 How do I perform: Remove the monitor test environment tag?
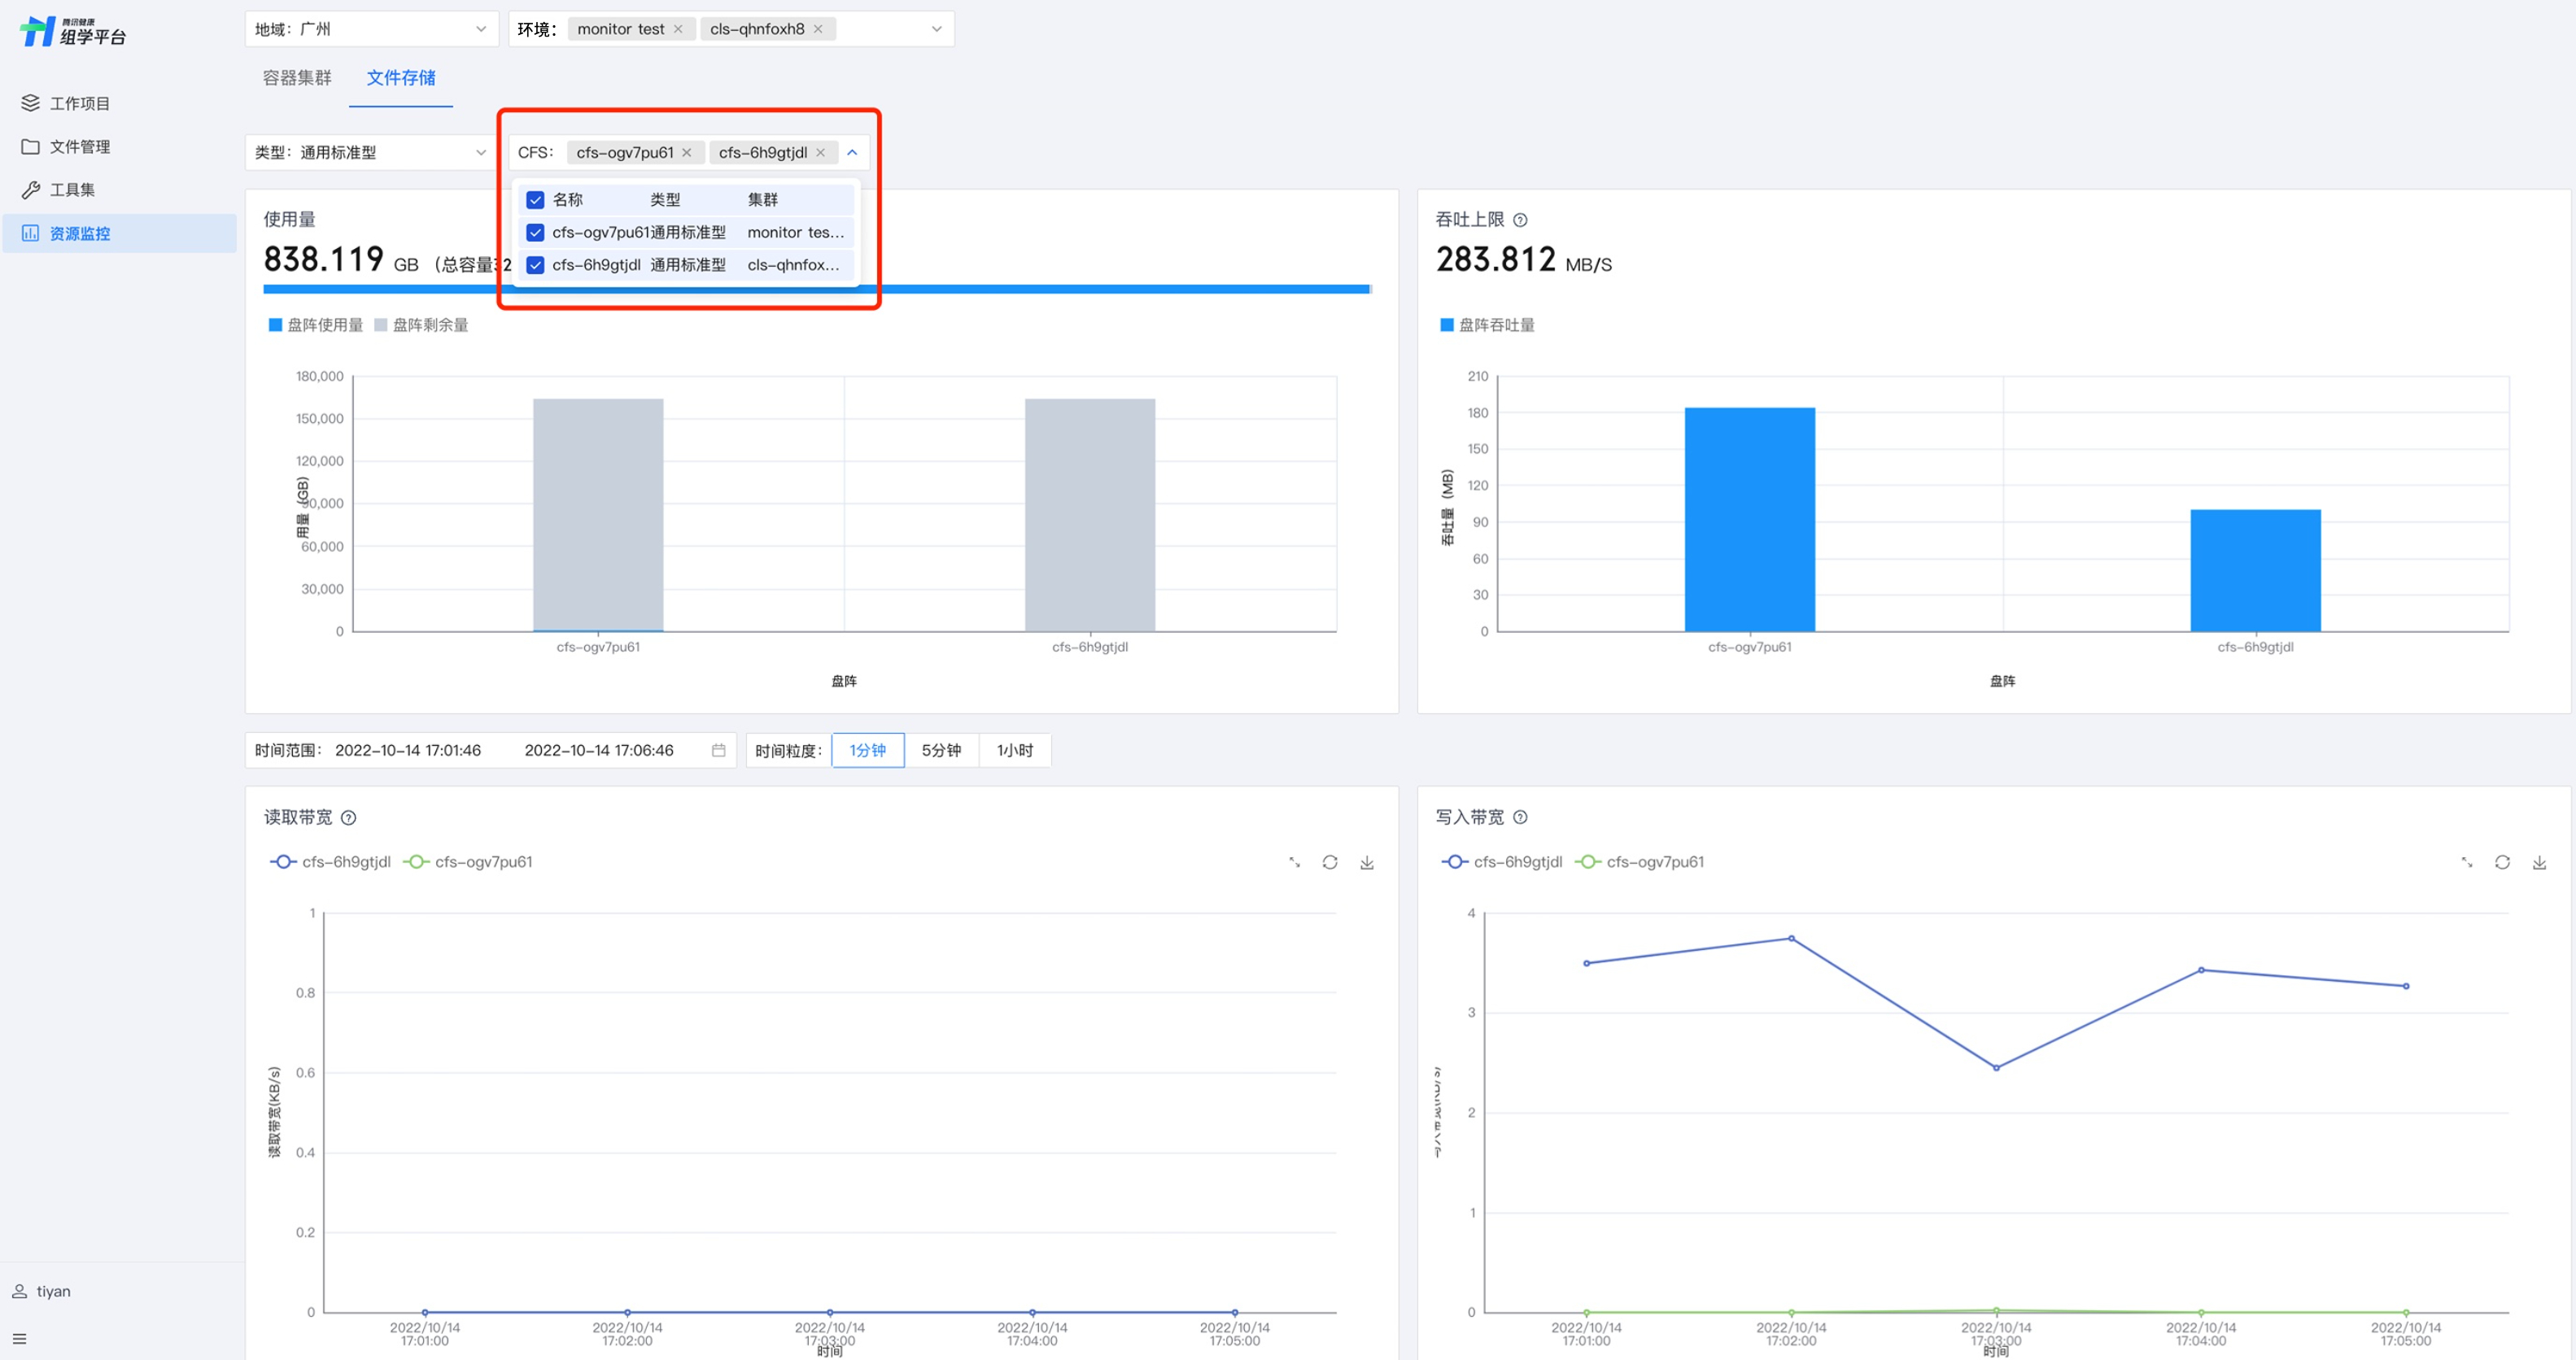coord(678,29)
